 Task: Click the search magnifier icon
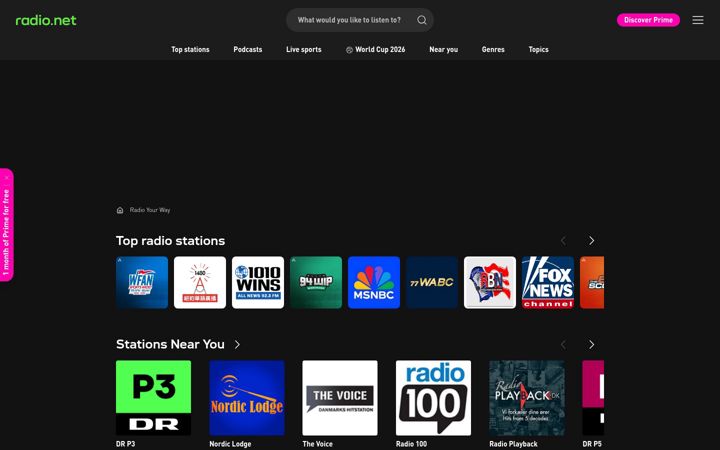[422, 20]
